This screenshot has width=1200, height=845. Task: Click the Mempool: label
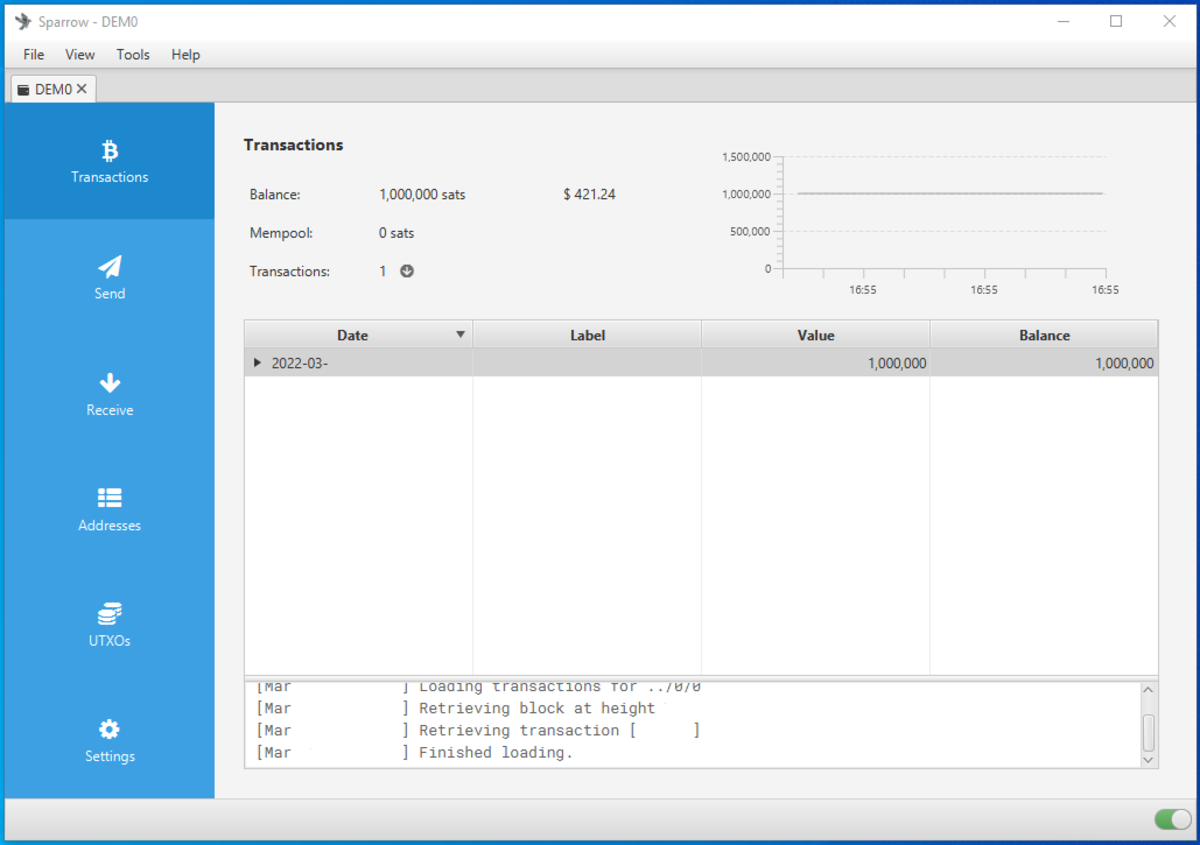point(281,233)
